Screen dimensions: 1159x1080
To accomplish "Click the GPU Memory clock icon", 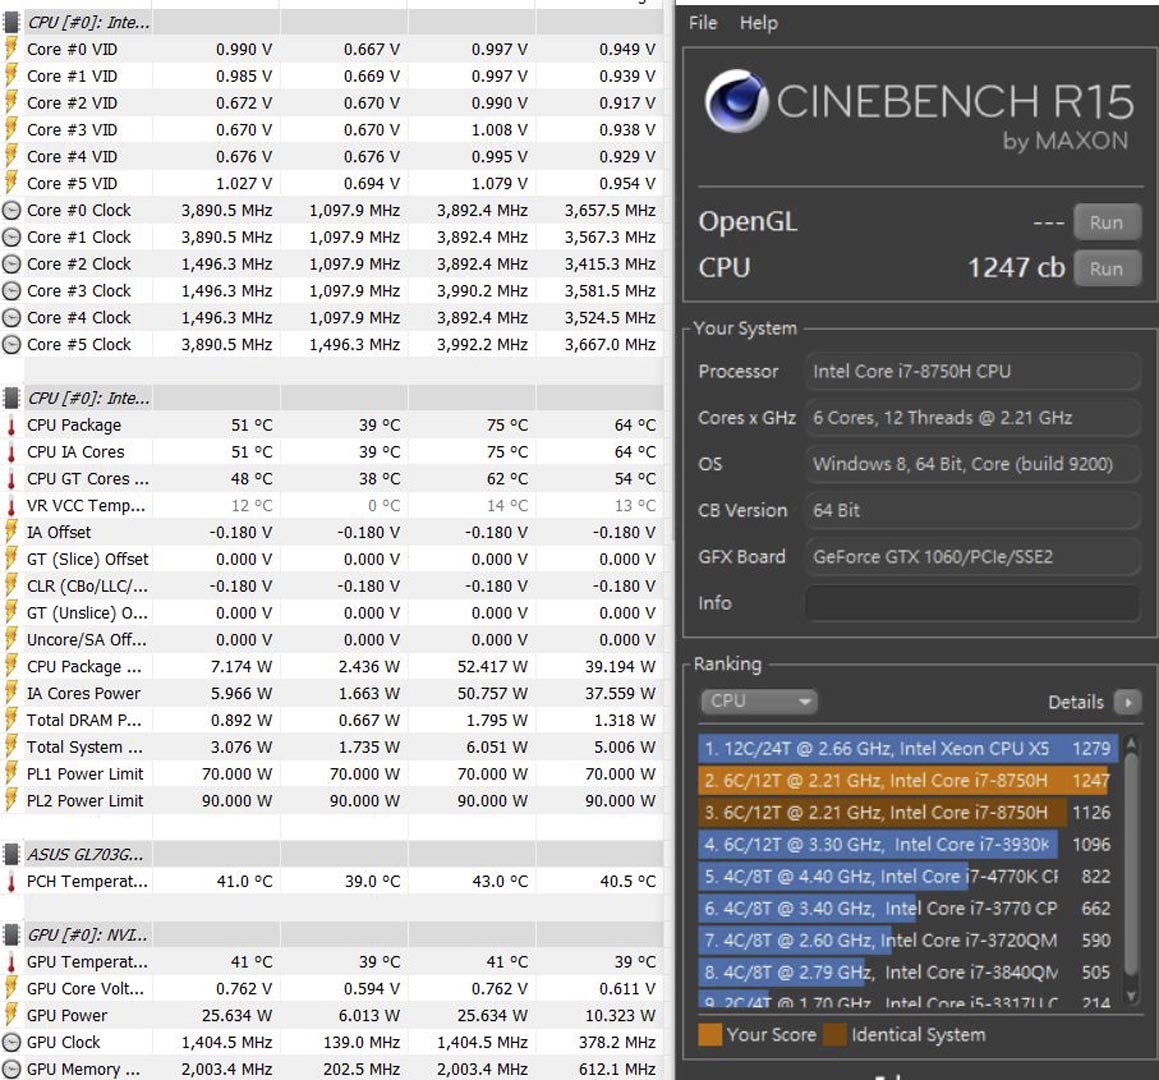I will 11,1069.
